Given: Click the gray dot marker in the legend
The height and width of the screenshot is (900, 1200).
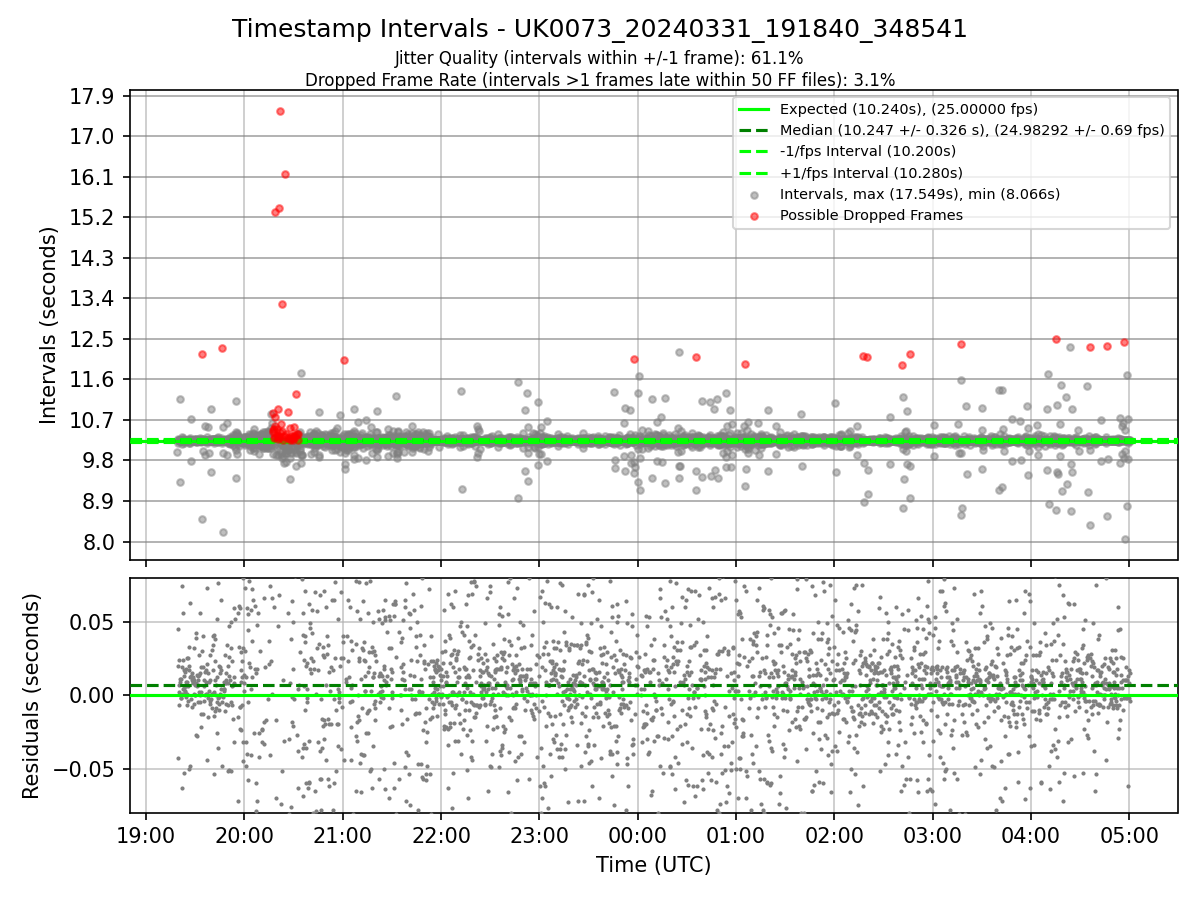Looking at the screenshot, I should point(754,194).
